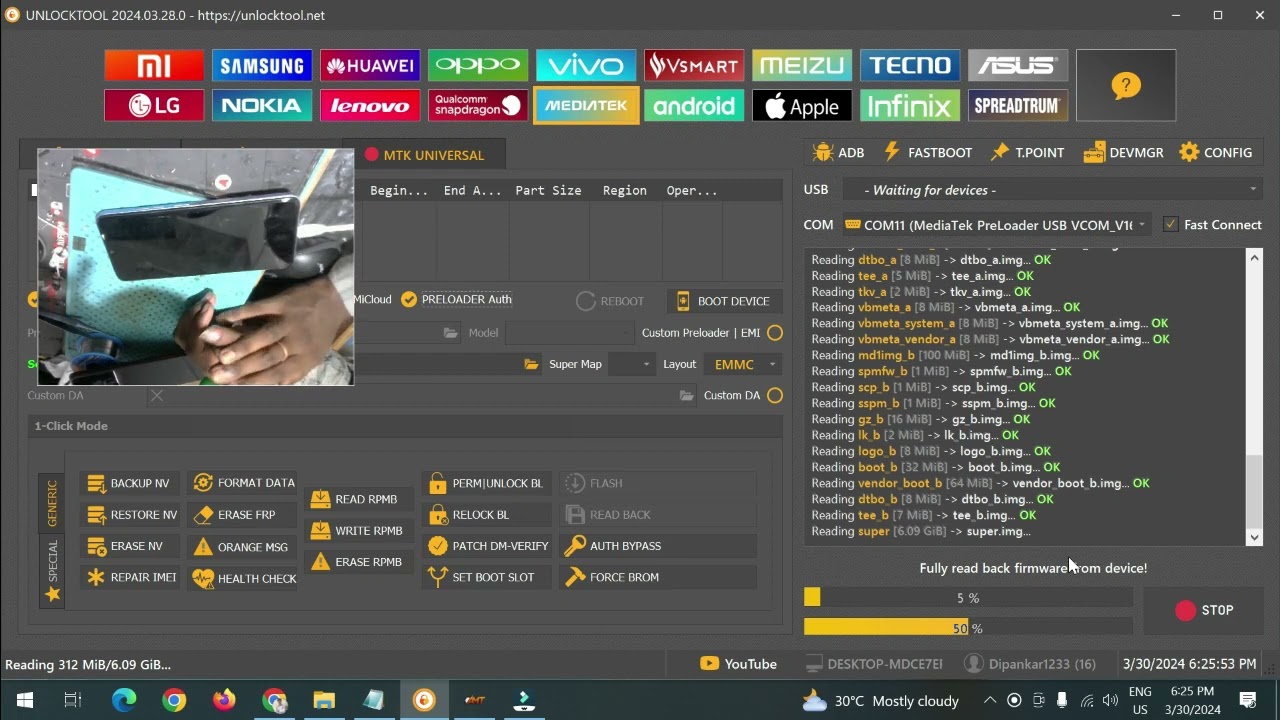This screenshot has width=1280, height=720.
Task: Open FASTBOOT lightning tool
Action: pos(927,153)
